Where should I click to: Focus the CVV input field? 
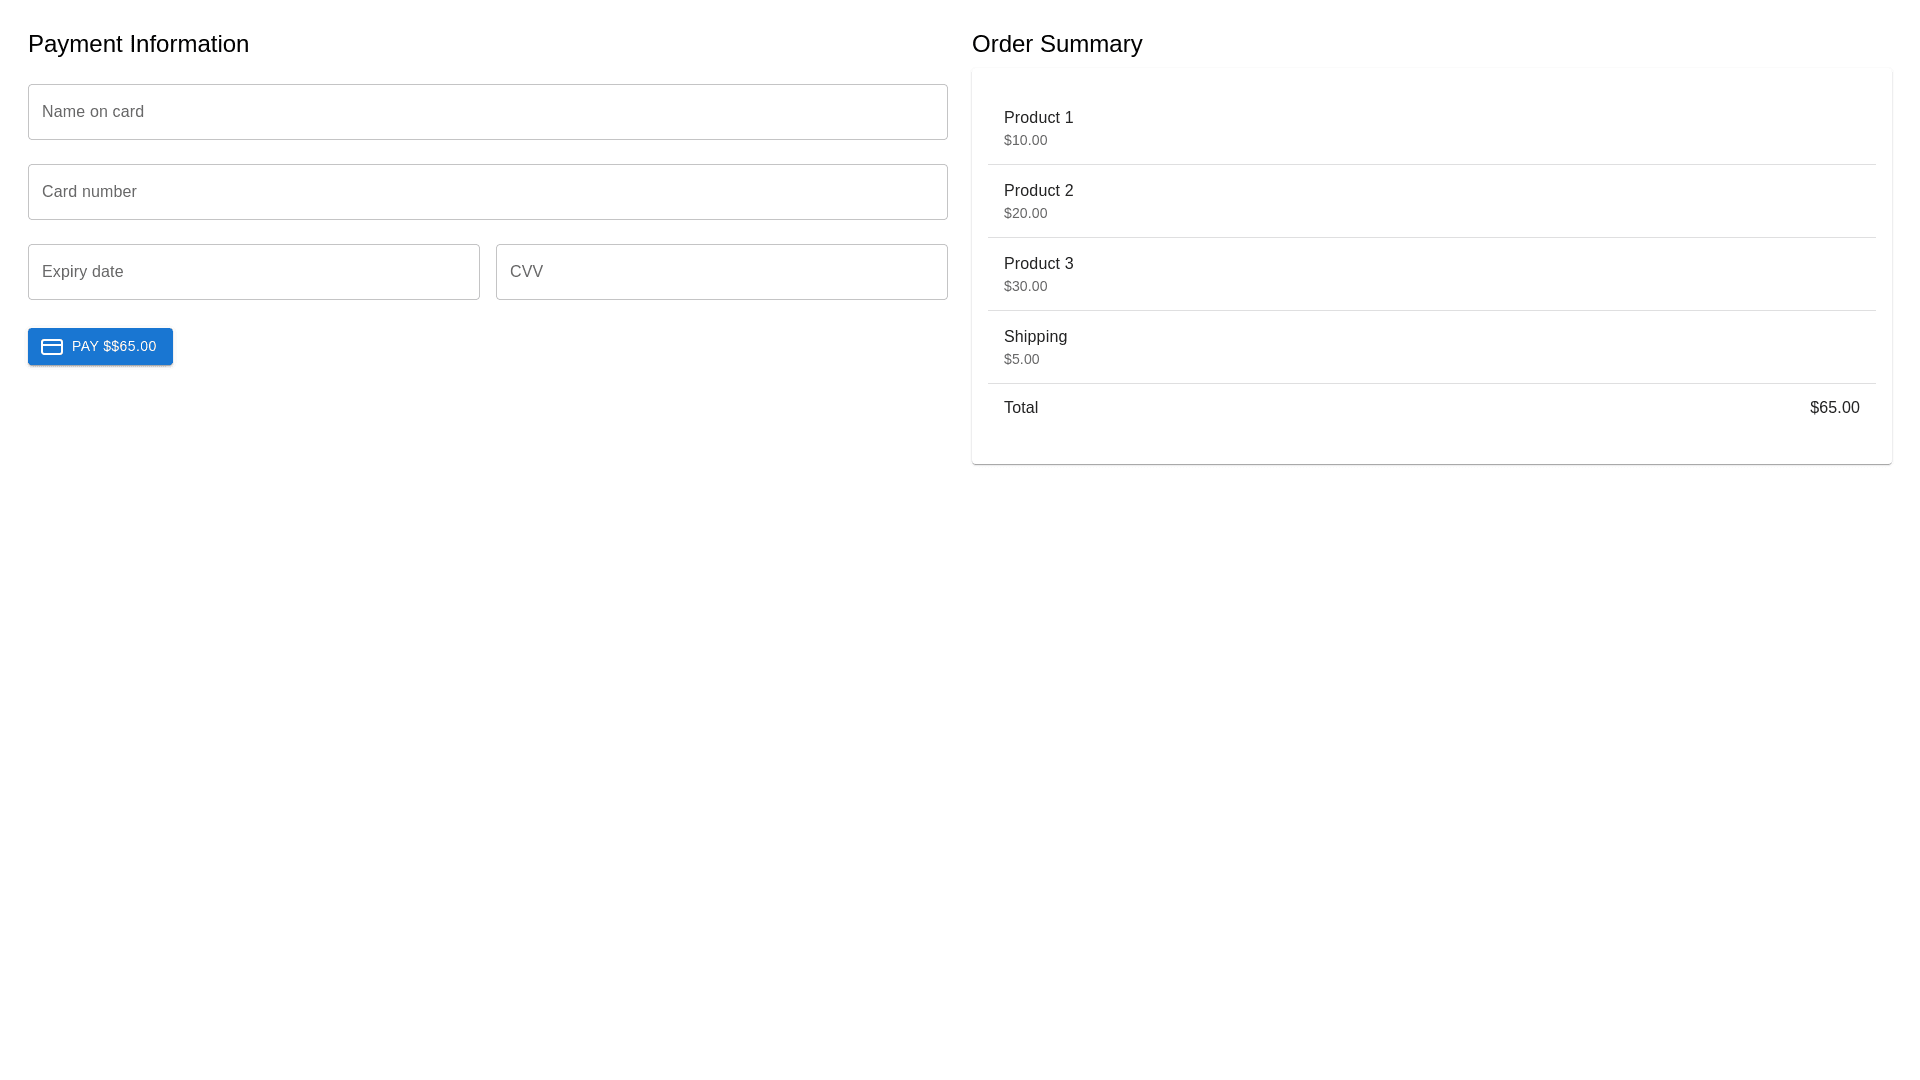point(721,272)
